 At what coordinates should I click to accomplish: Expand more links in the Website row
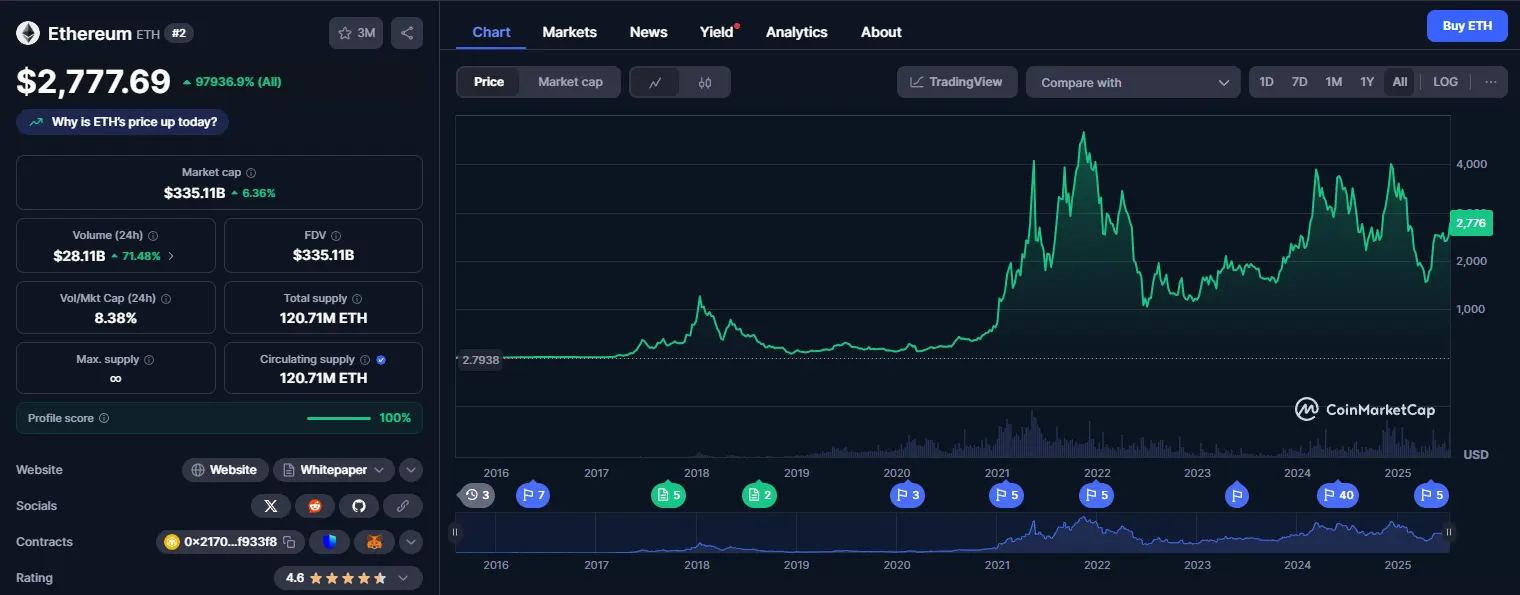[411, 470]
